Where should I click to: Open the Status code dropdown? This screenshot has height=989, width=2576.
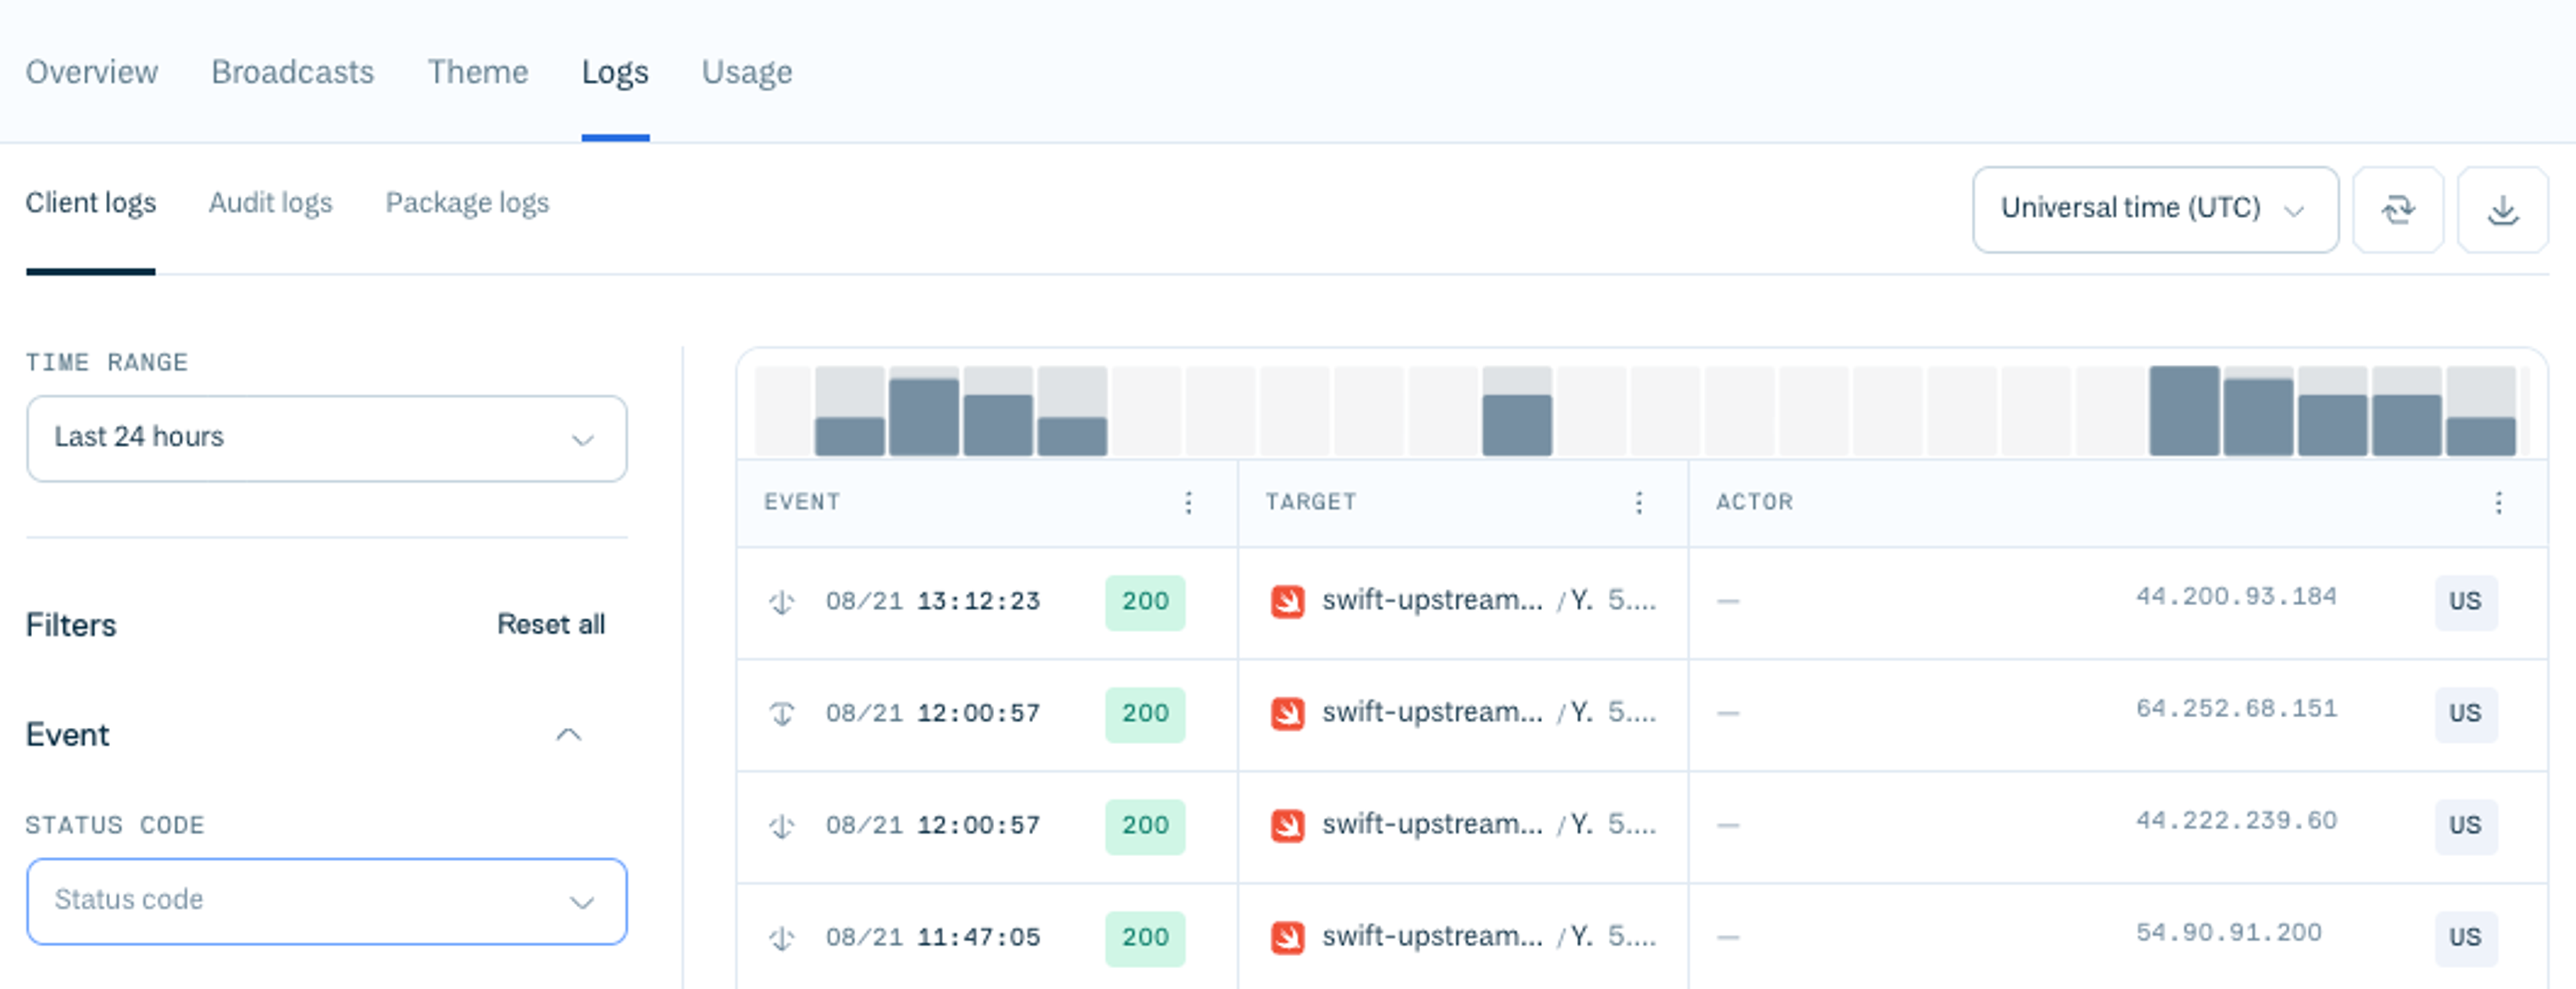coord(326,901)
